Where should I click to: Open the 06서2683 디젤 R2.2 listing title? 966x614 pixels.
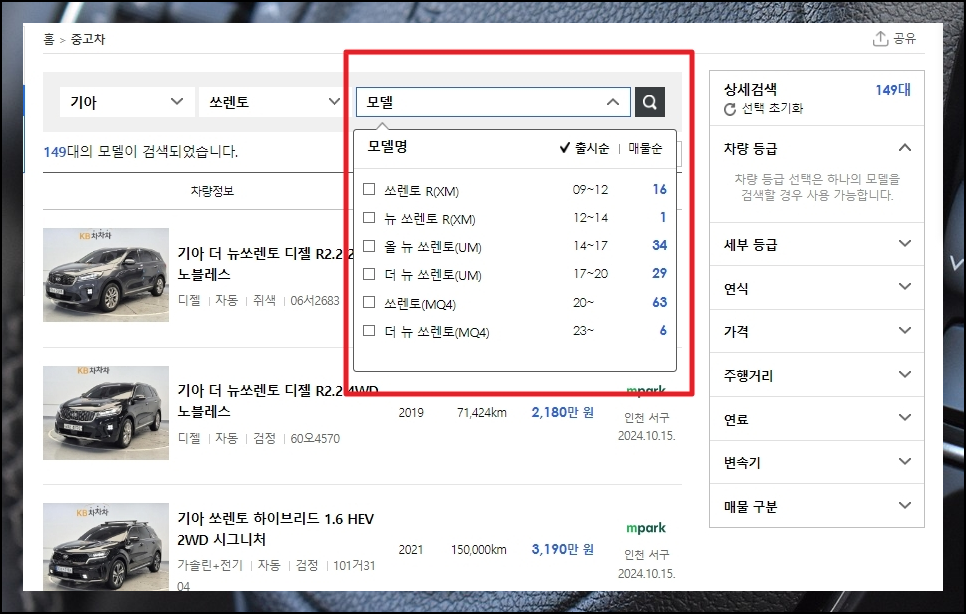[266, 263]
